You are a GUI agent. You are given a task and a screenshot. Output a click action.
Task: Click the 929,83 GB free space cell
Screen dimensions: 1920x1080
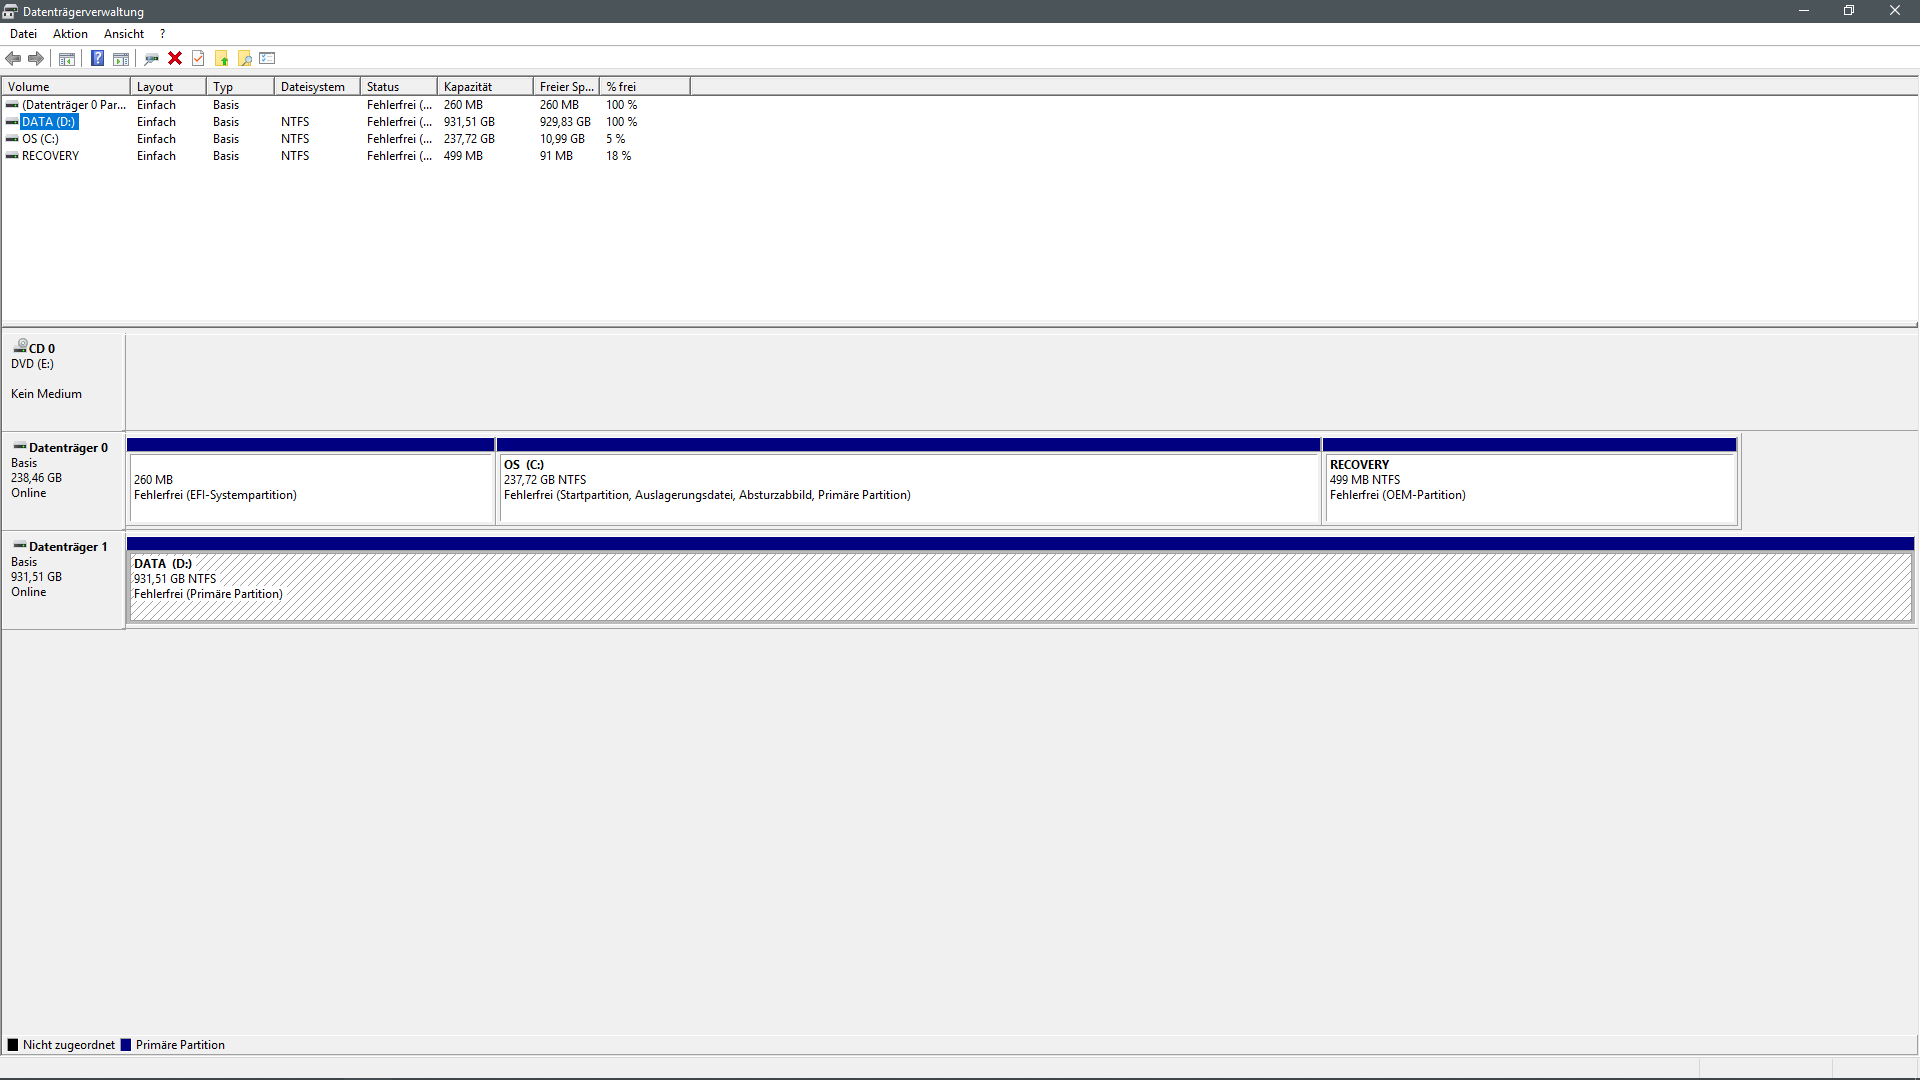tap(565, 122)
